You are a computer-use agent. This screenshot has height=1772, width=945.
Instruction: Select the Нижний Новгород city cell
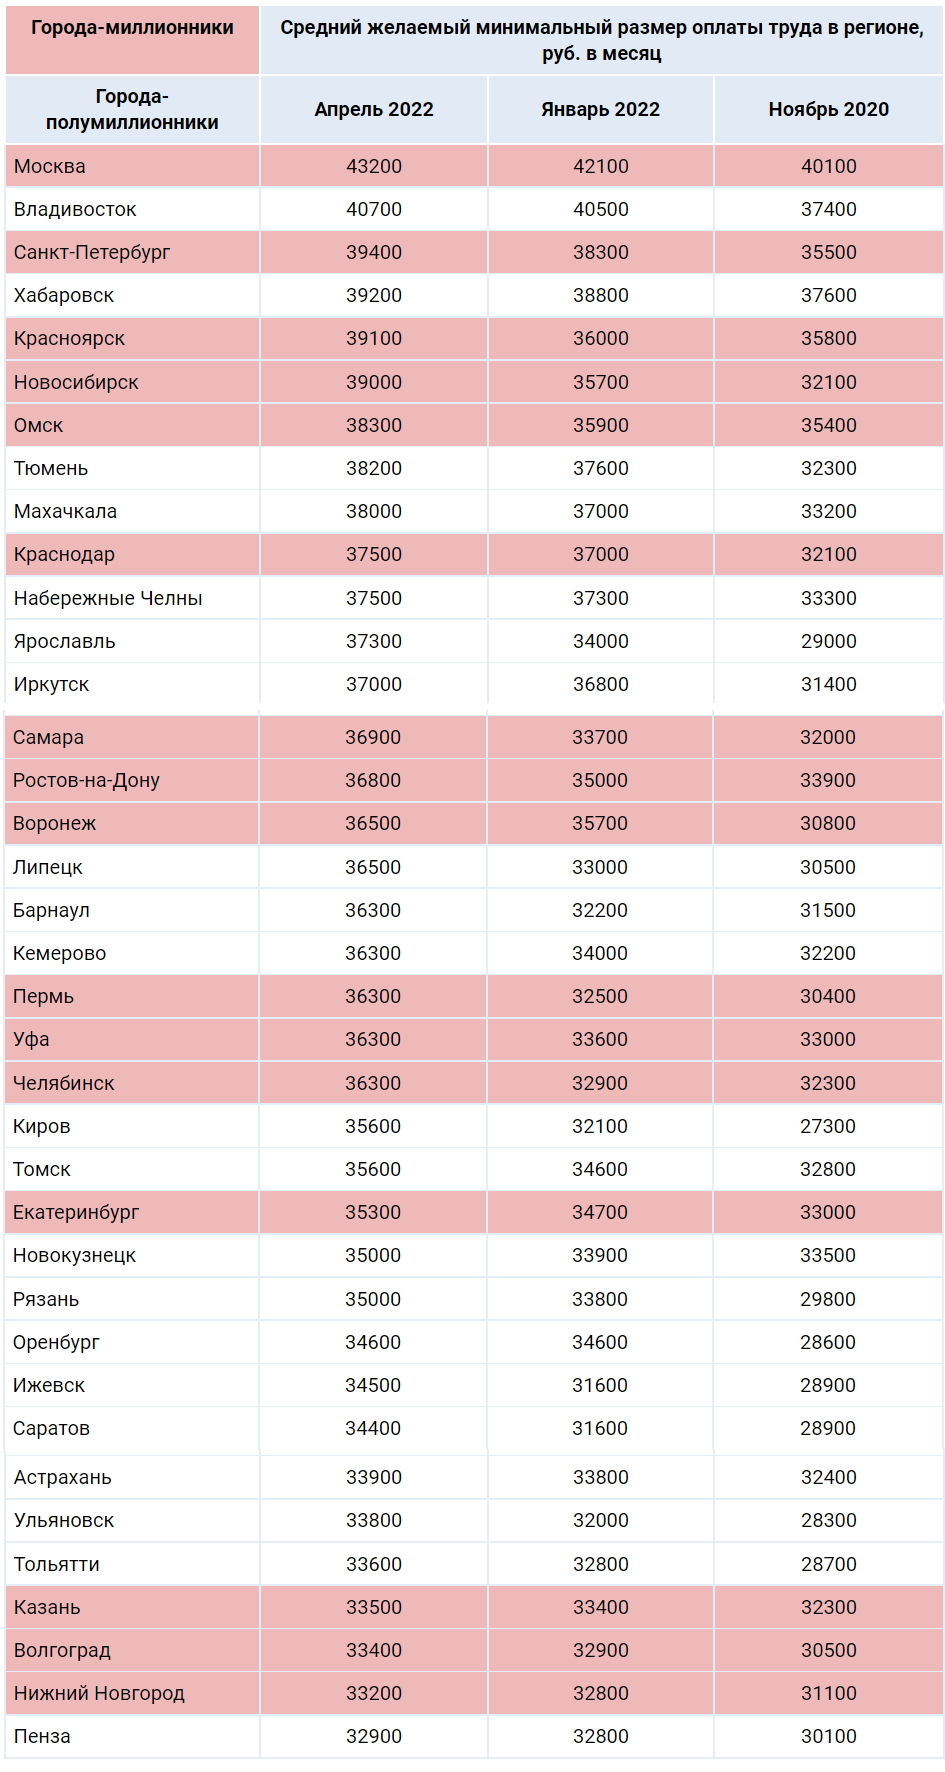click(99, 1694)
